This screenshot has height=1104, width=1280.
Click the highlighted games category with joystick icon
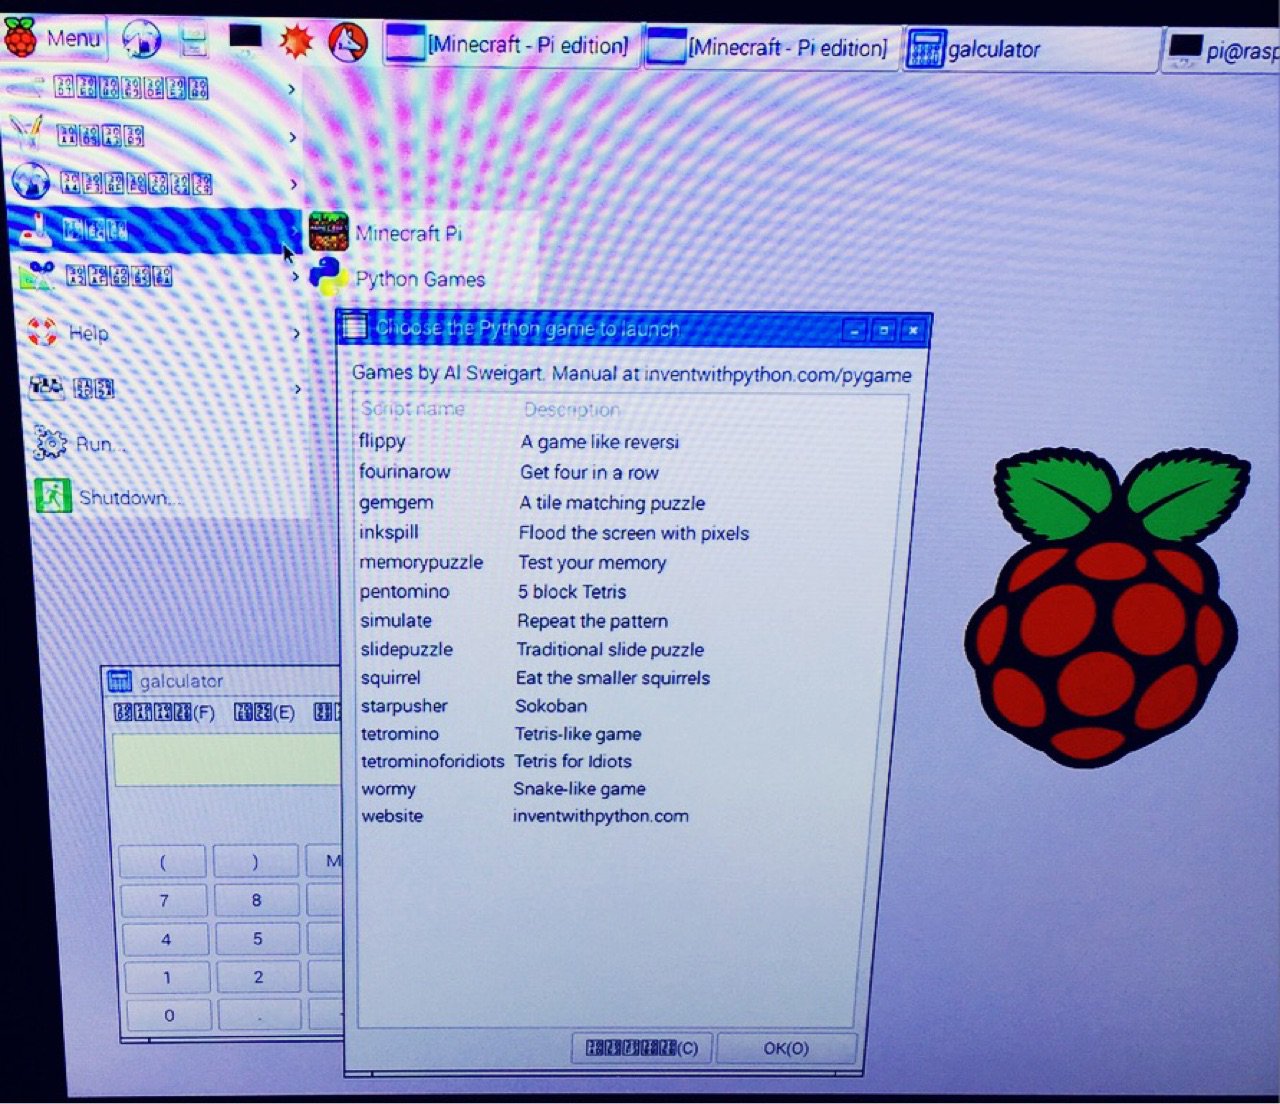(x=155, y=230)
